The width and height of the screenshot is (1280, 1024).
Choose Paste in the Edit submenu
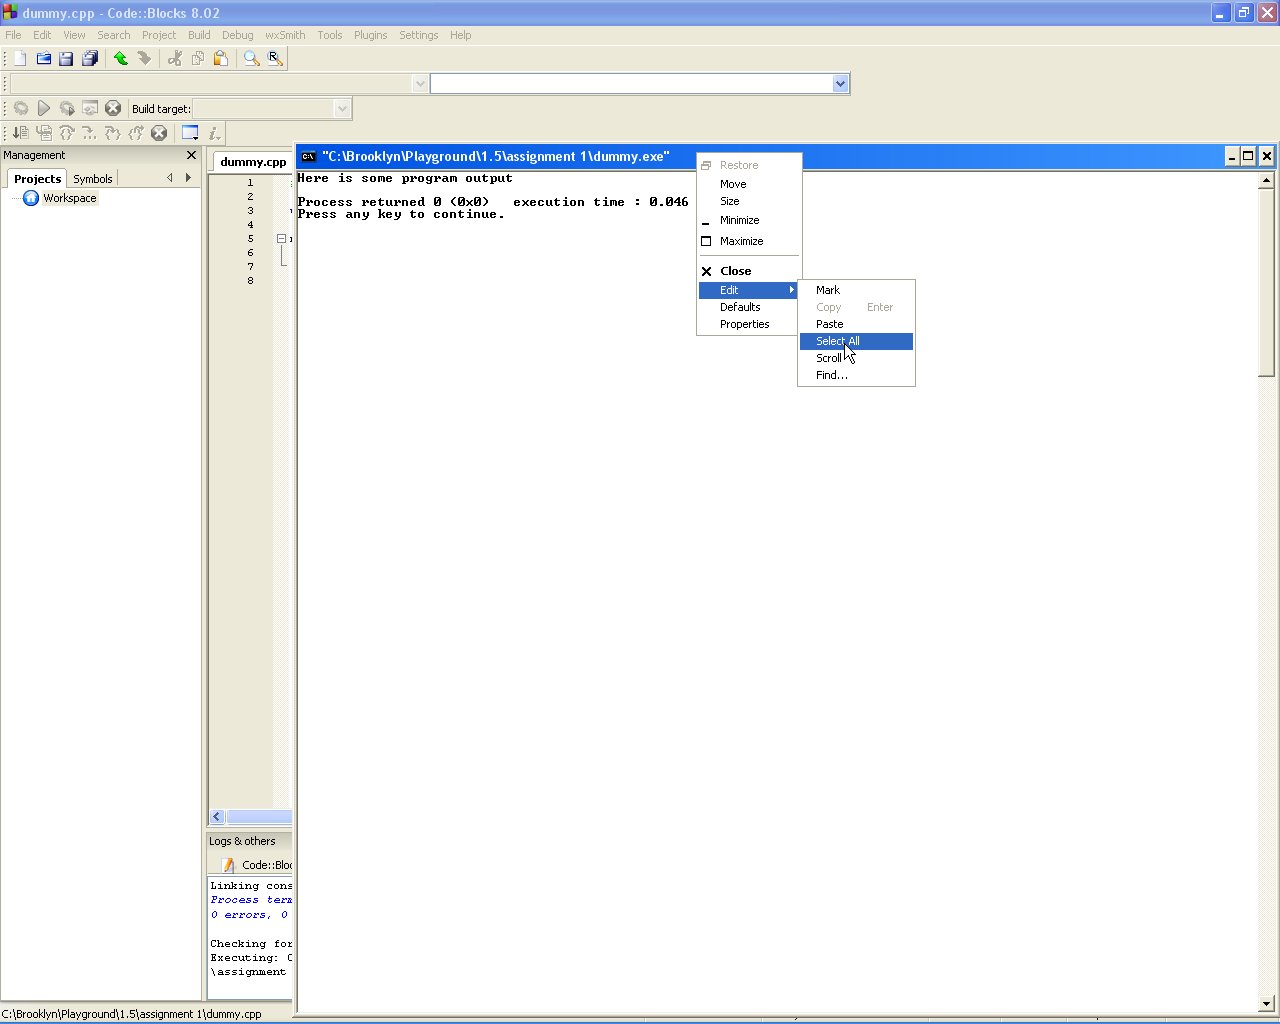[856, 324]
